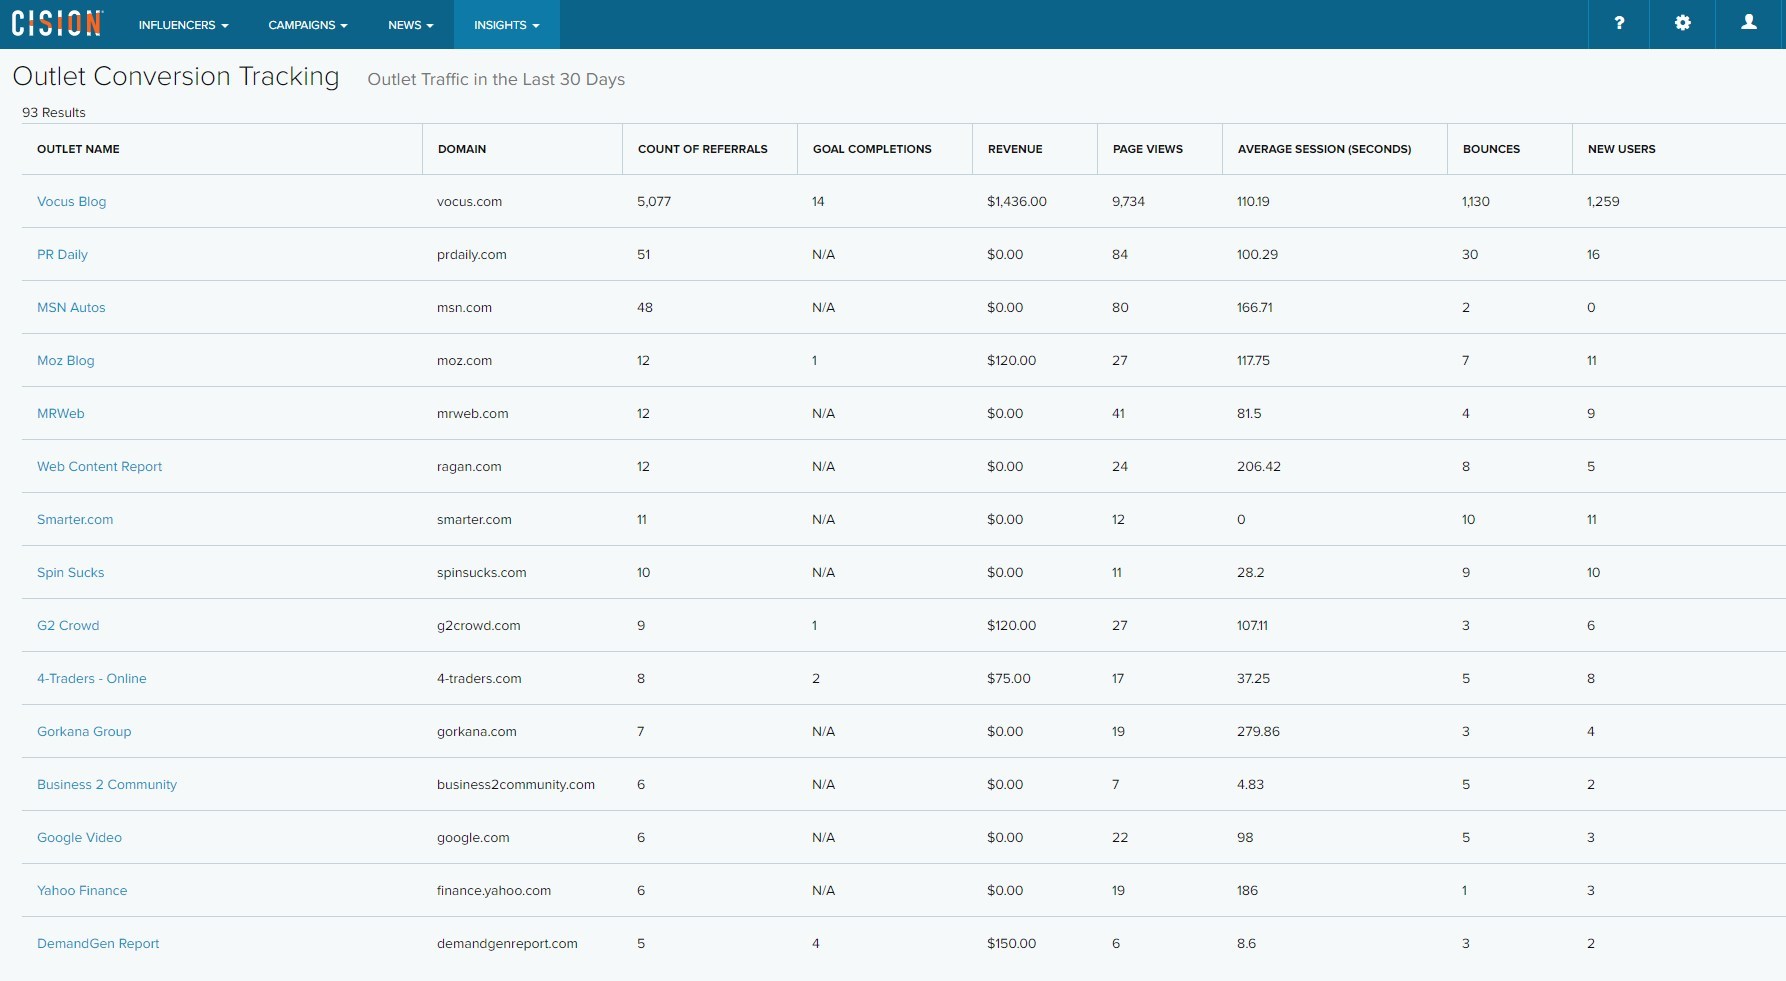Viewport: 1786px width, 981px height.
Task: Expand the NEWS dropdown menu
Action: click(x=410, y=25)
